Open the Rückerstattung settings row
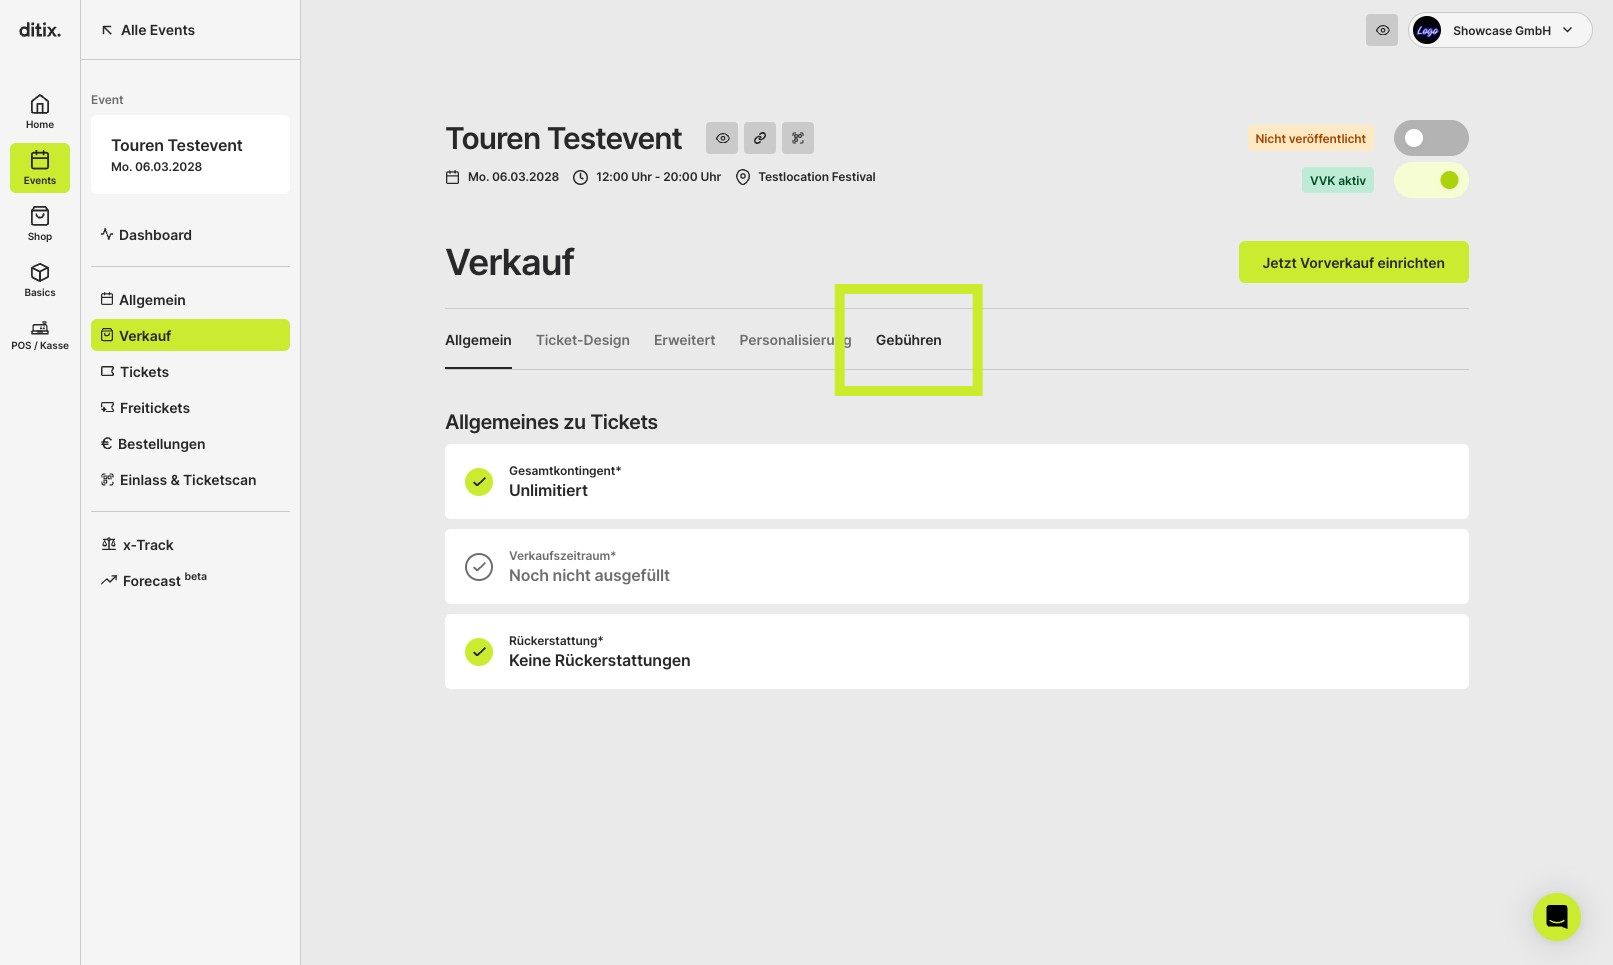 (x=957, y=651)
